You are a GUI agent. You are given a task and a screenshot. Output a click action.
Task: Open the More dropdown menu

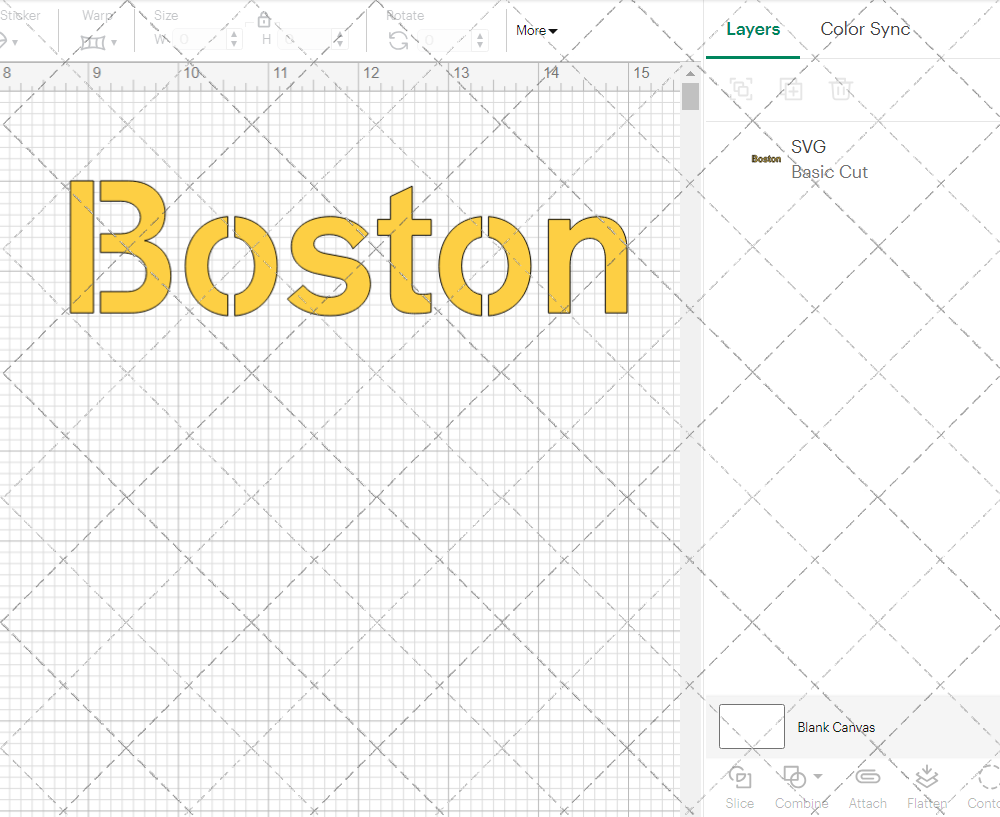click(x=536, y=30)
